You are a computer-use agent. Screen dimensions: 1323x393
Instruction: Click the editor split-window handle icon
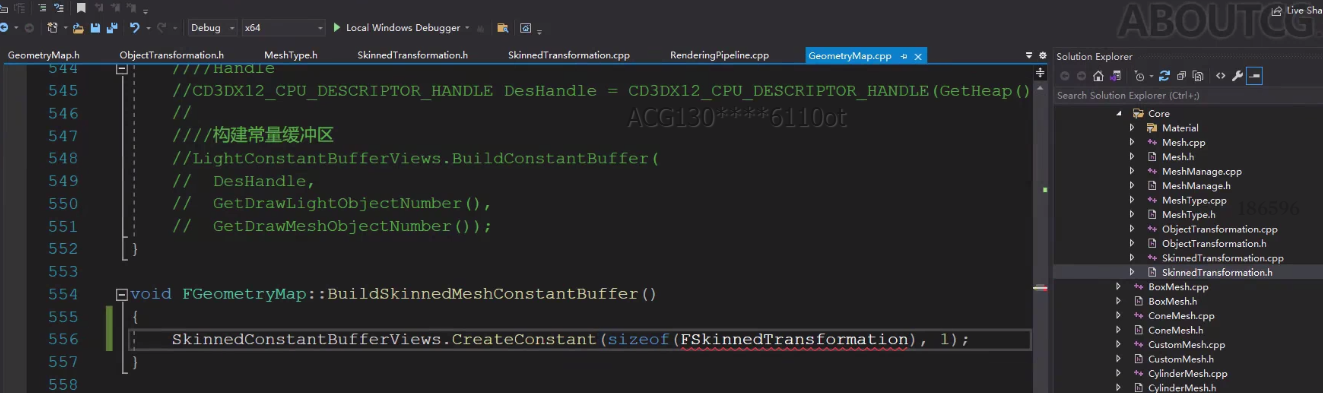[1040, 72]
